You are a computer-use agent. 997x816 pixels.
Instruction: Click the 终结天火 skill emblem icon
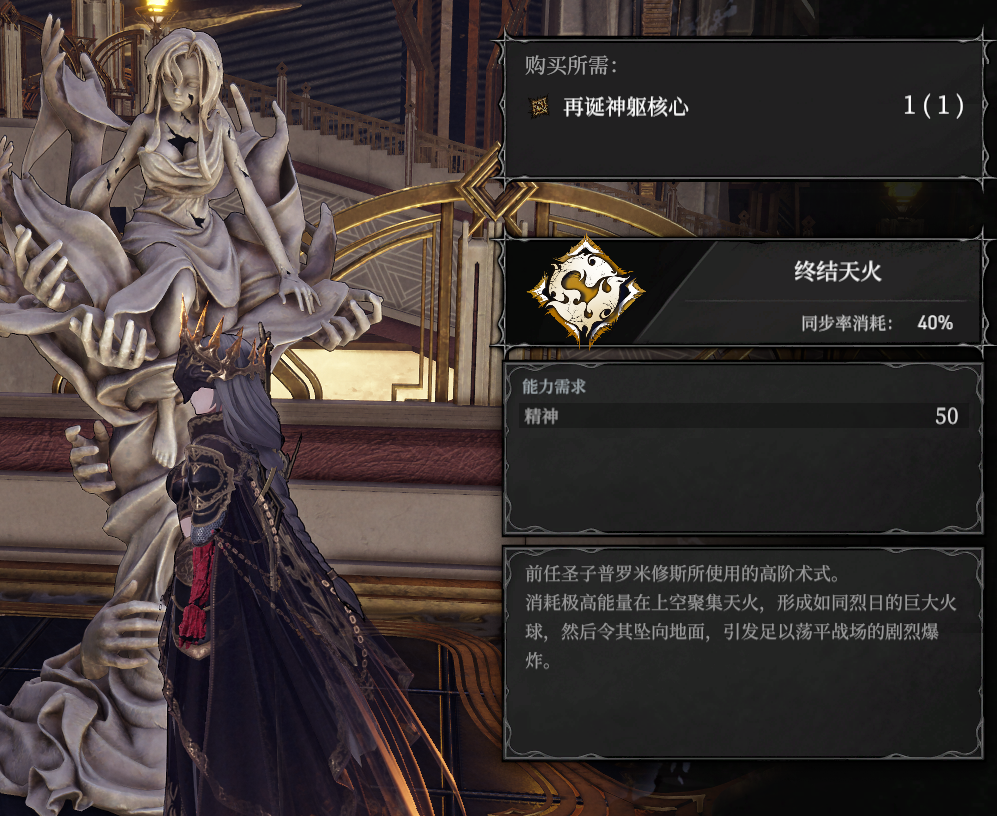tap(586, 291)
